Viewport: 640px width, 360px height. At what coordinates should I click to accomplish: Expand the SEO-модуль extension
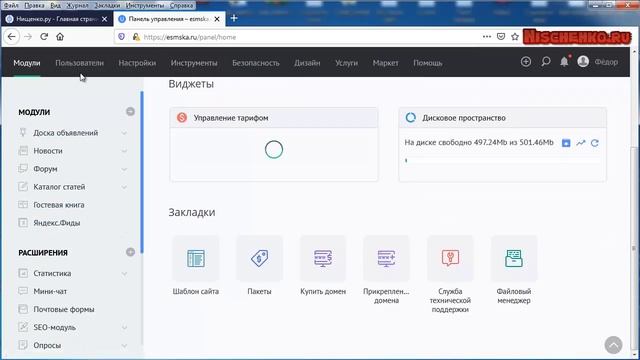point(124,327)
